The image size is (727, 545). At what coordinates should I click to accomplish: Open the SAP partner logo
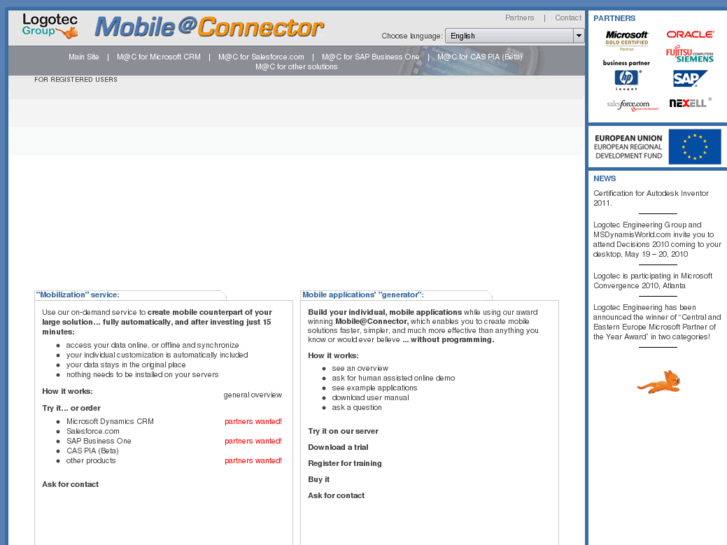[x=689, y=78]
